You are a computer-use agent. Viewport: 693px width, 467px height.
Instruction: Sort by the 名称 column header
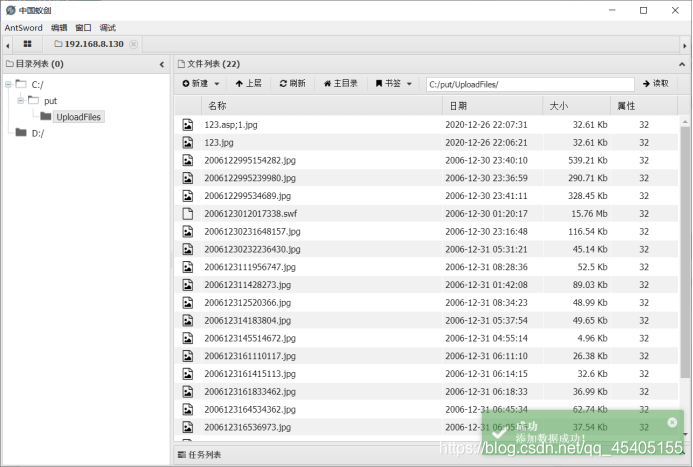(x=322, y=106)
